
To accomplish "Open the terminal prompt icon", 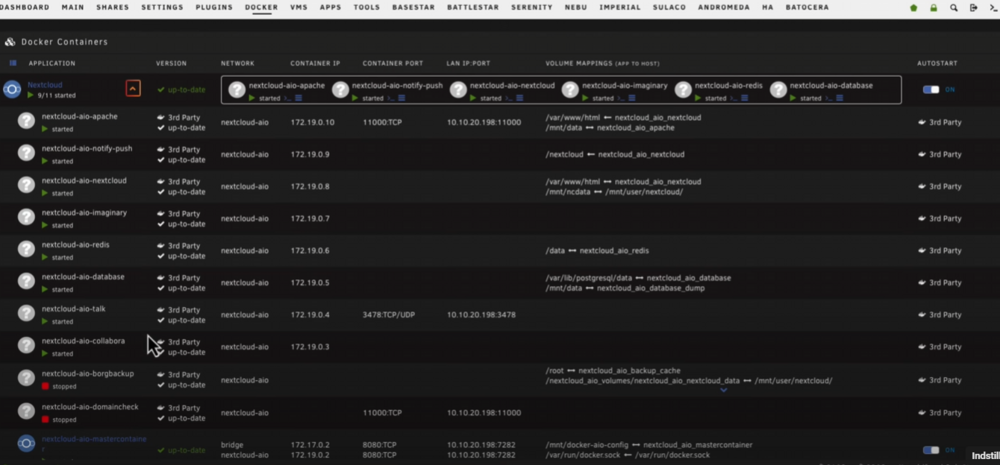I will click(x=993, y=8).
